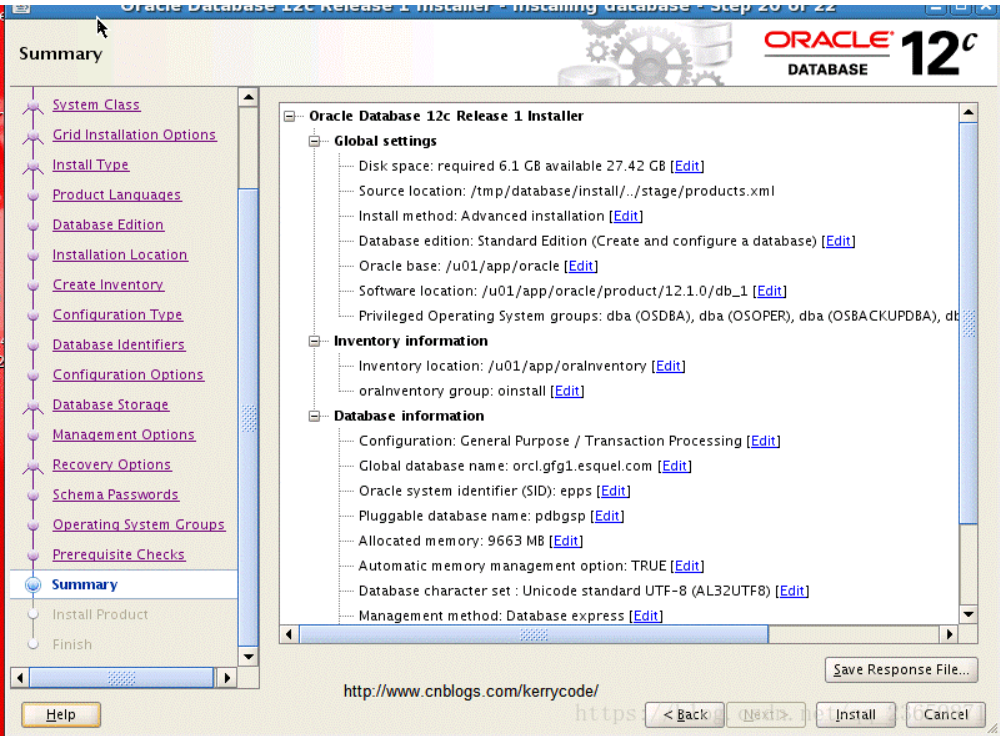This screenshot has width=1000, height=736.
Task: Collapse the Inventory information tree section
Action: point(314,341)
